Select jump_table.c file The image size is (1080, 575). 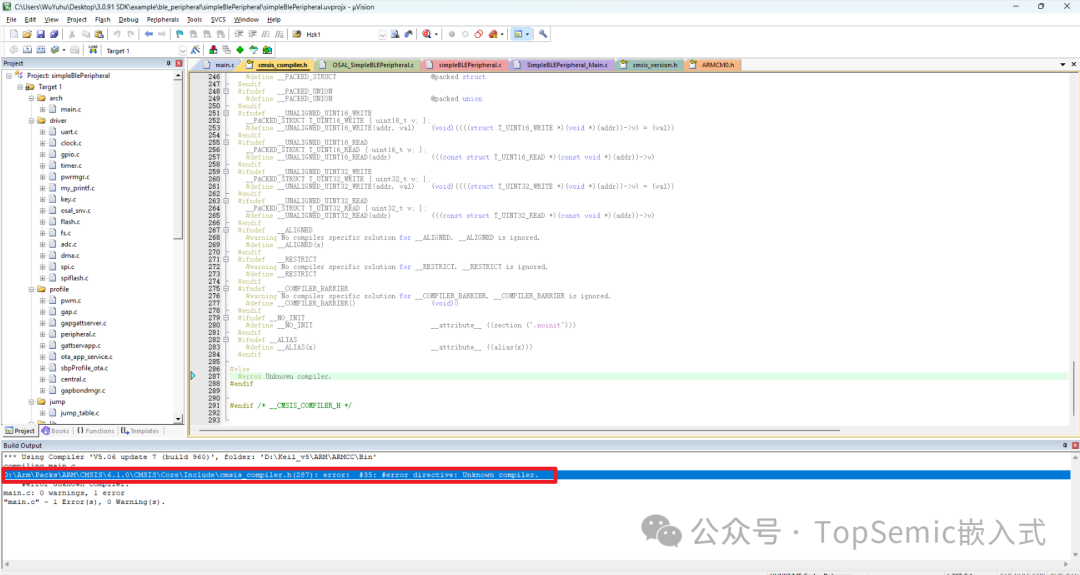pyautogui.click(x=79, y=413)
